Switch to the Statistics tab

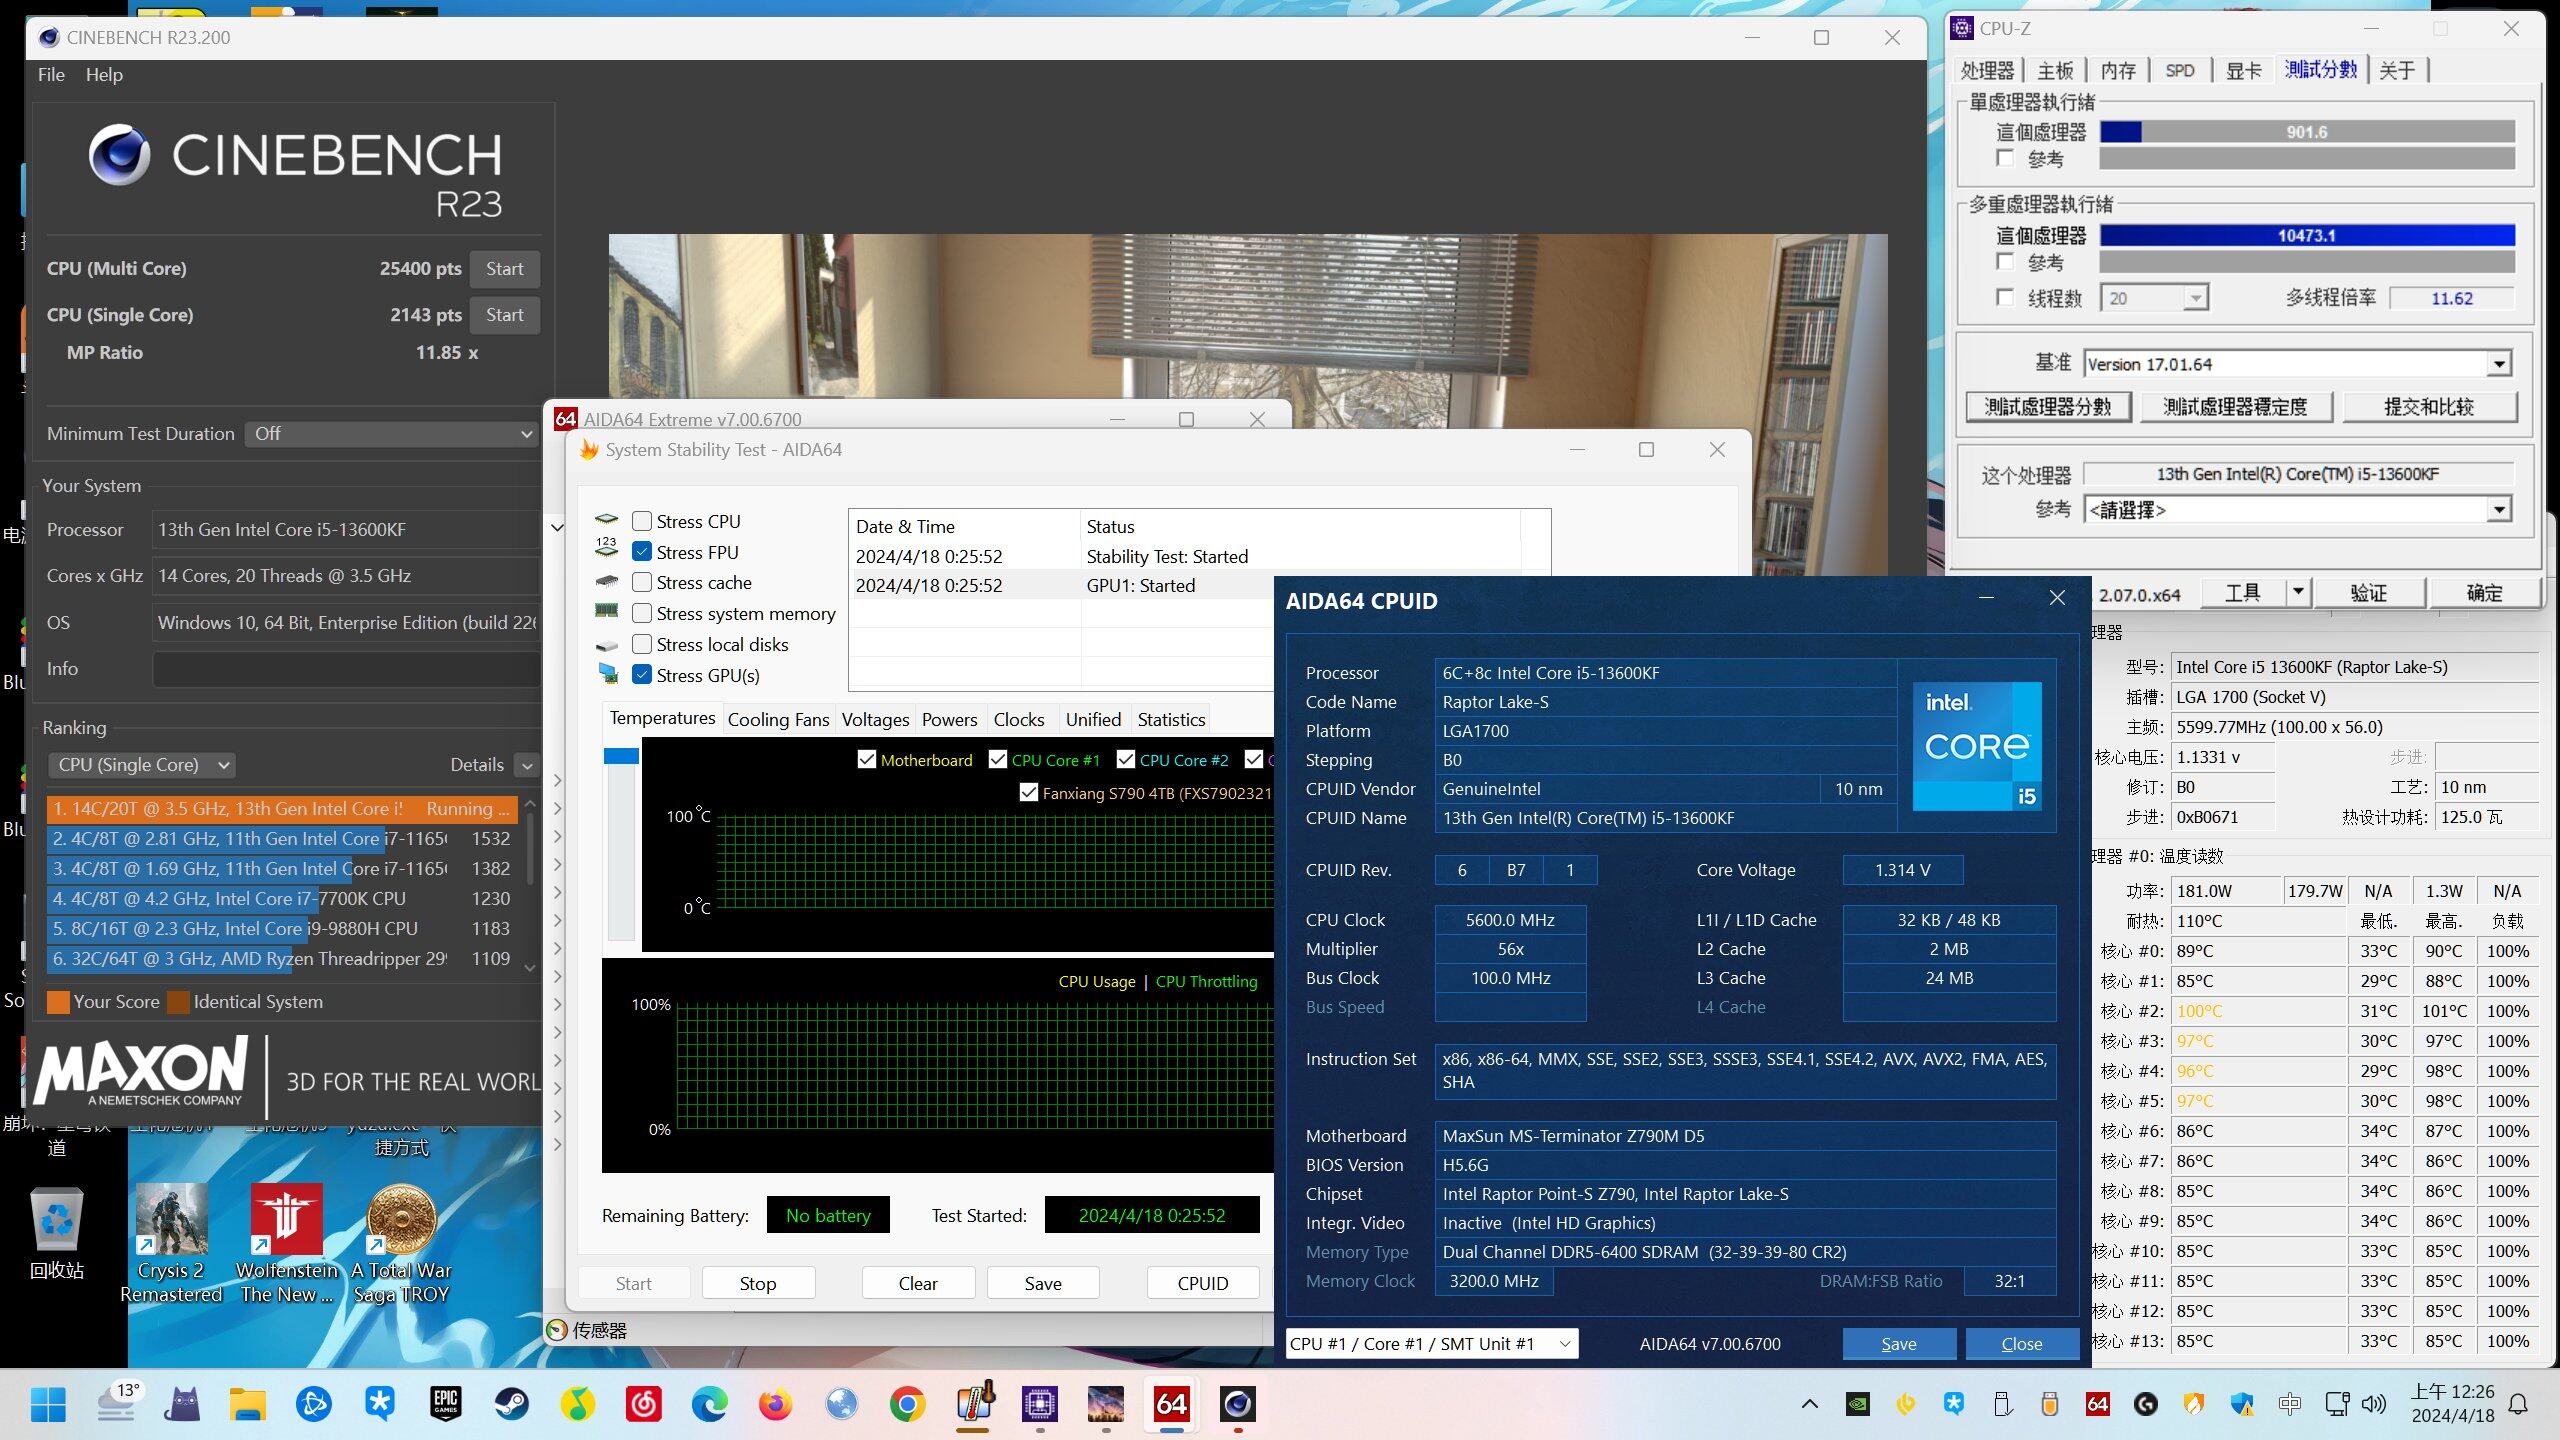[x=1171, y=719]
